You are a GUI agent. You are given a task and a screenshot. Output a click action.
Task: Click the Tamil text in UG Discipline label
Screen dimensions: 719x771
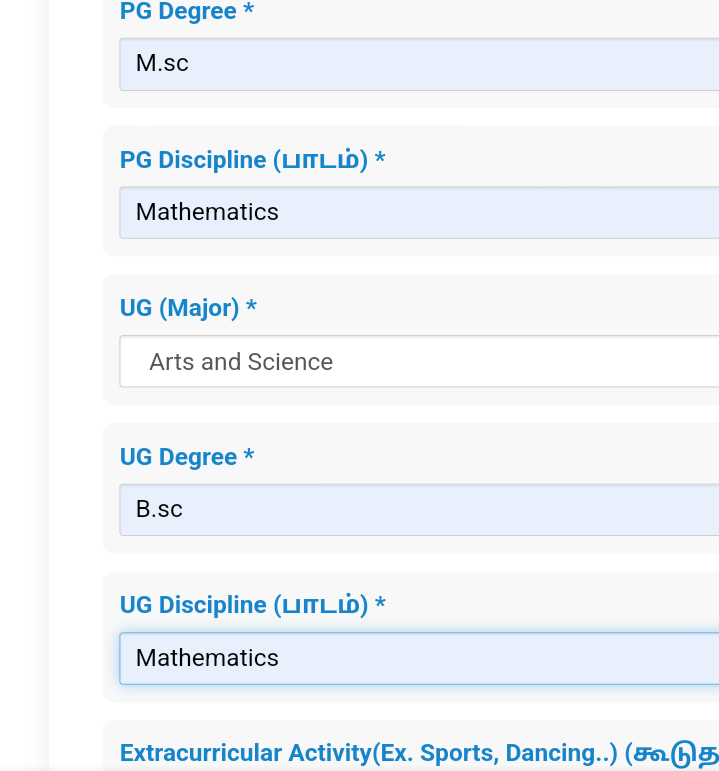pyautogui.click(x=324, y=605)
